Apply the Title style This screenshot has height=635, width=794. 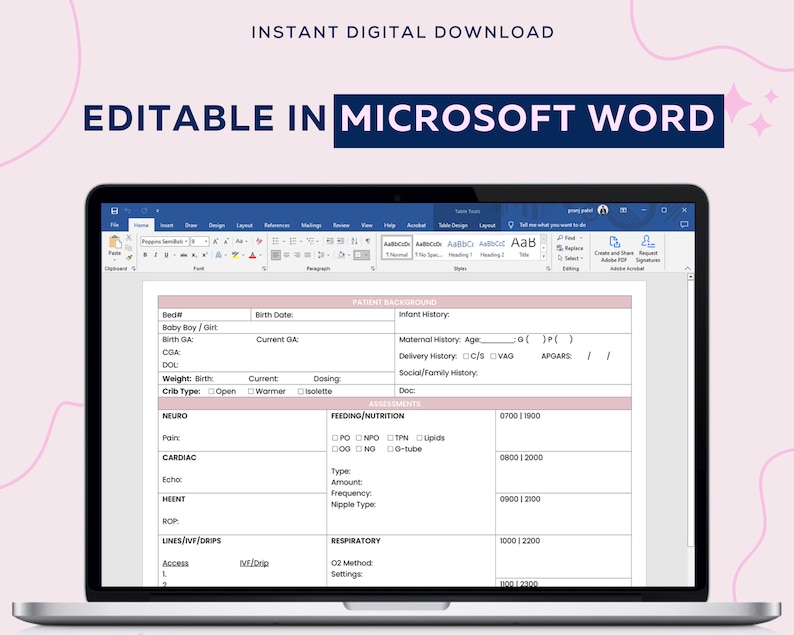pyautogui.click(x=523, y=248)
